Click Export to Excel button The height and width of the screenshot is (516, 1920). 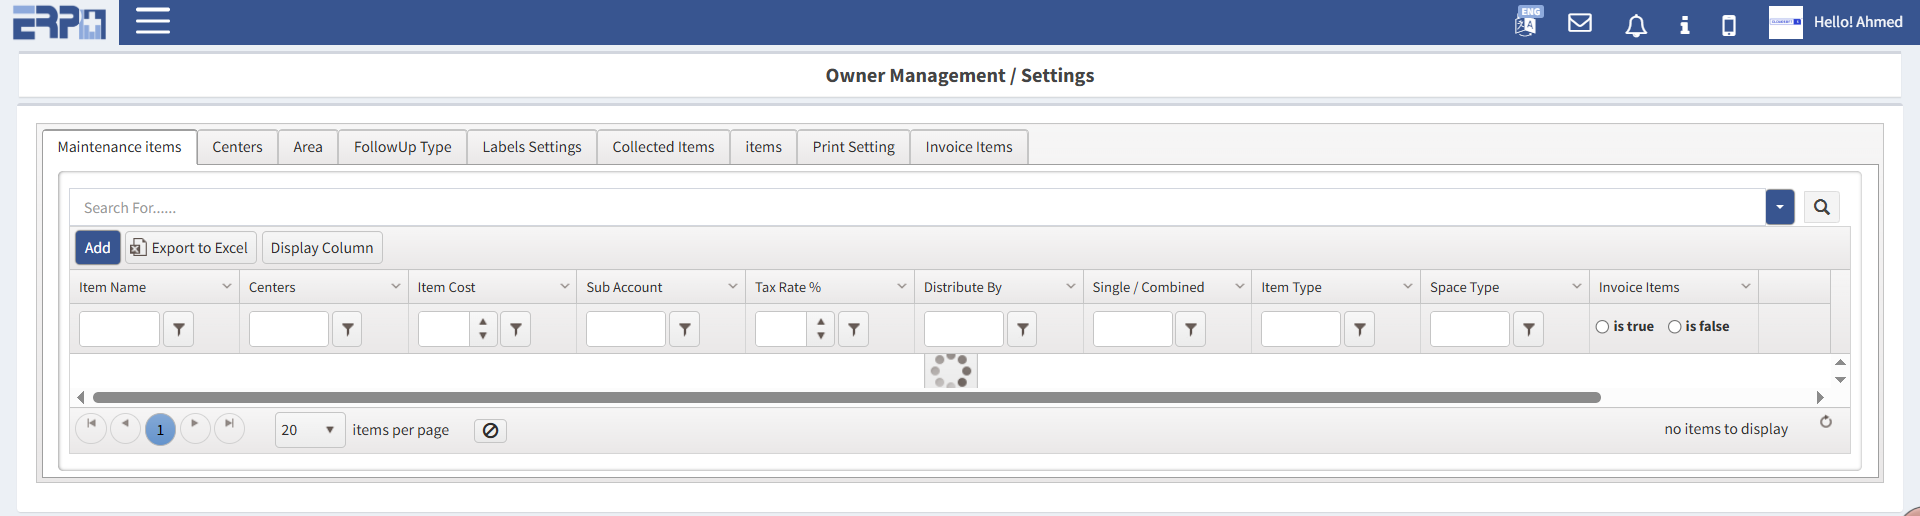[190, 248]
